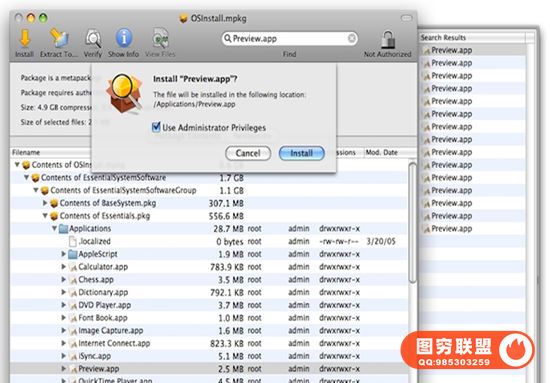
Task: Click the Essentials.pkg package icon
Action: tap(54, 216)
